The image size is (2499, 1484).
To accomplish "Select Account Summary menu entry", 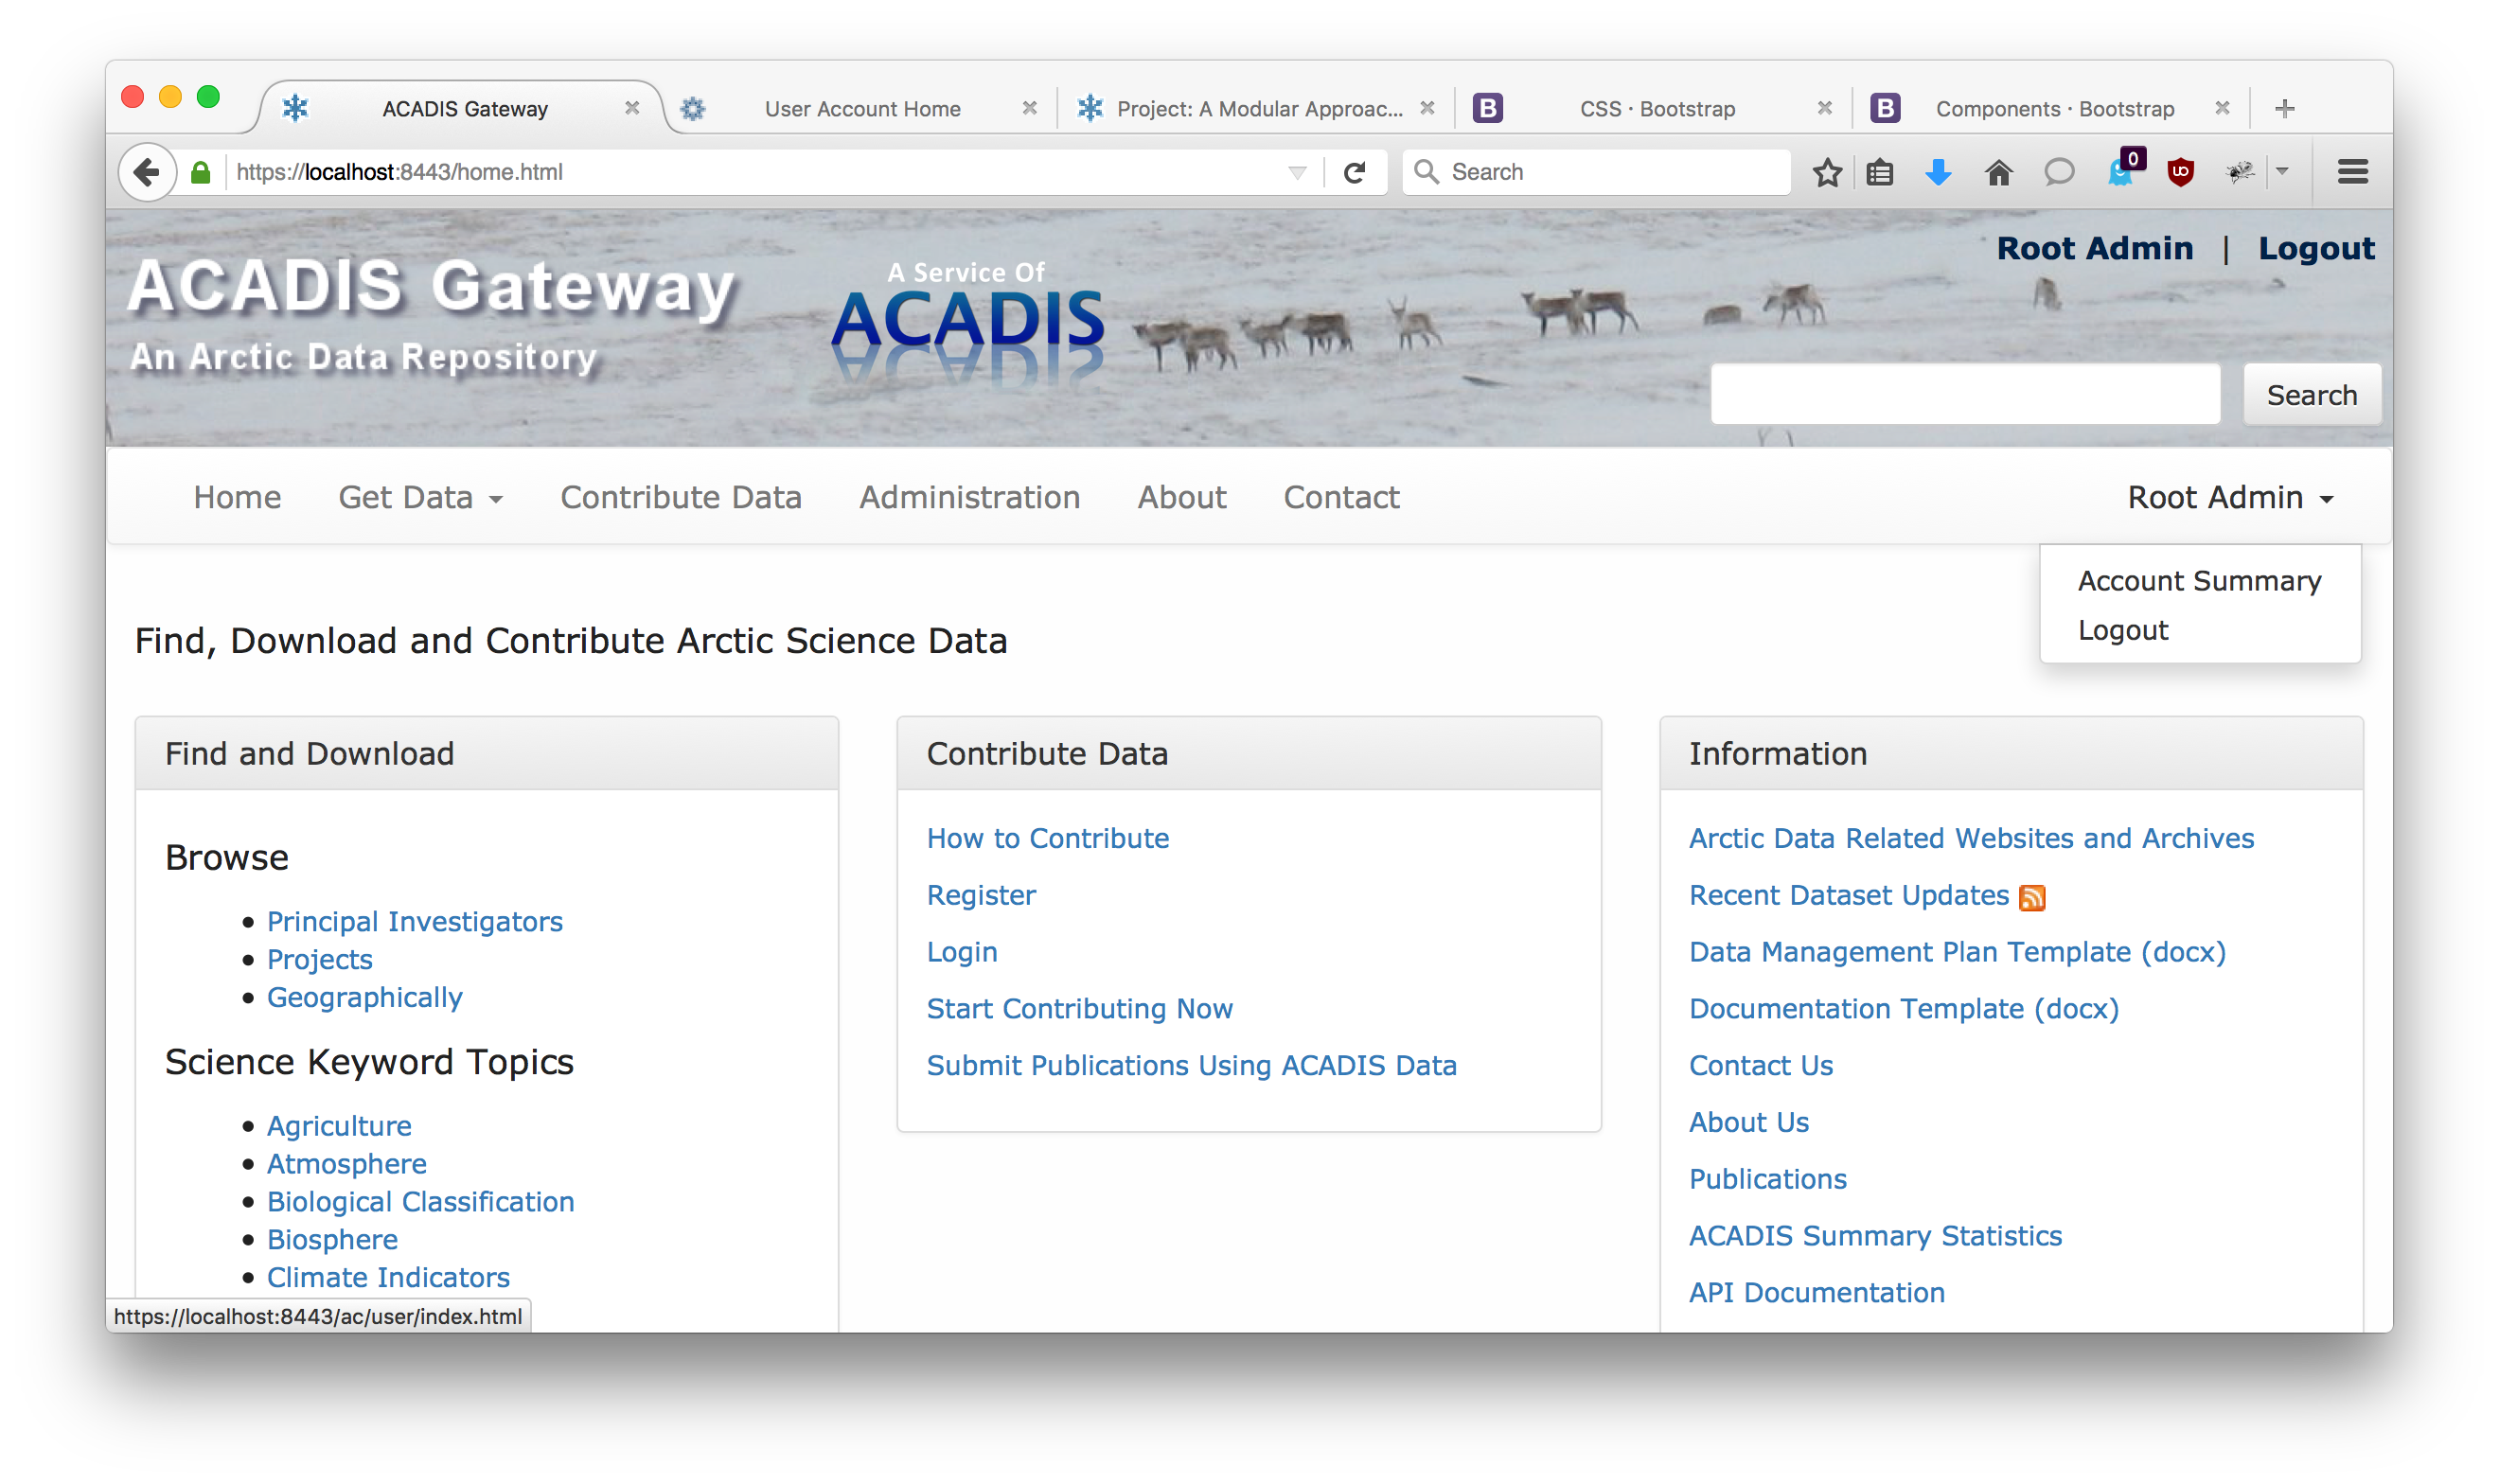I will pyautogui.click(x=2198, y=581).
